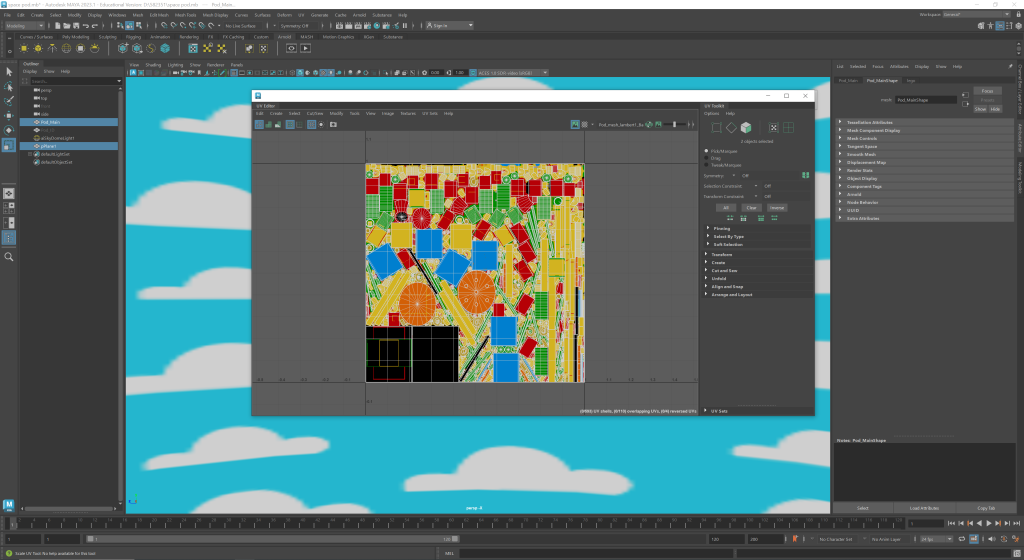Click the Inverse selection button
1024x560 pixels.
pos(777,207)
